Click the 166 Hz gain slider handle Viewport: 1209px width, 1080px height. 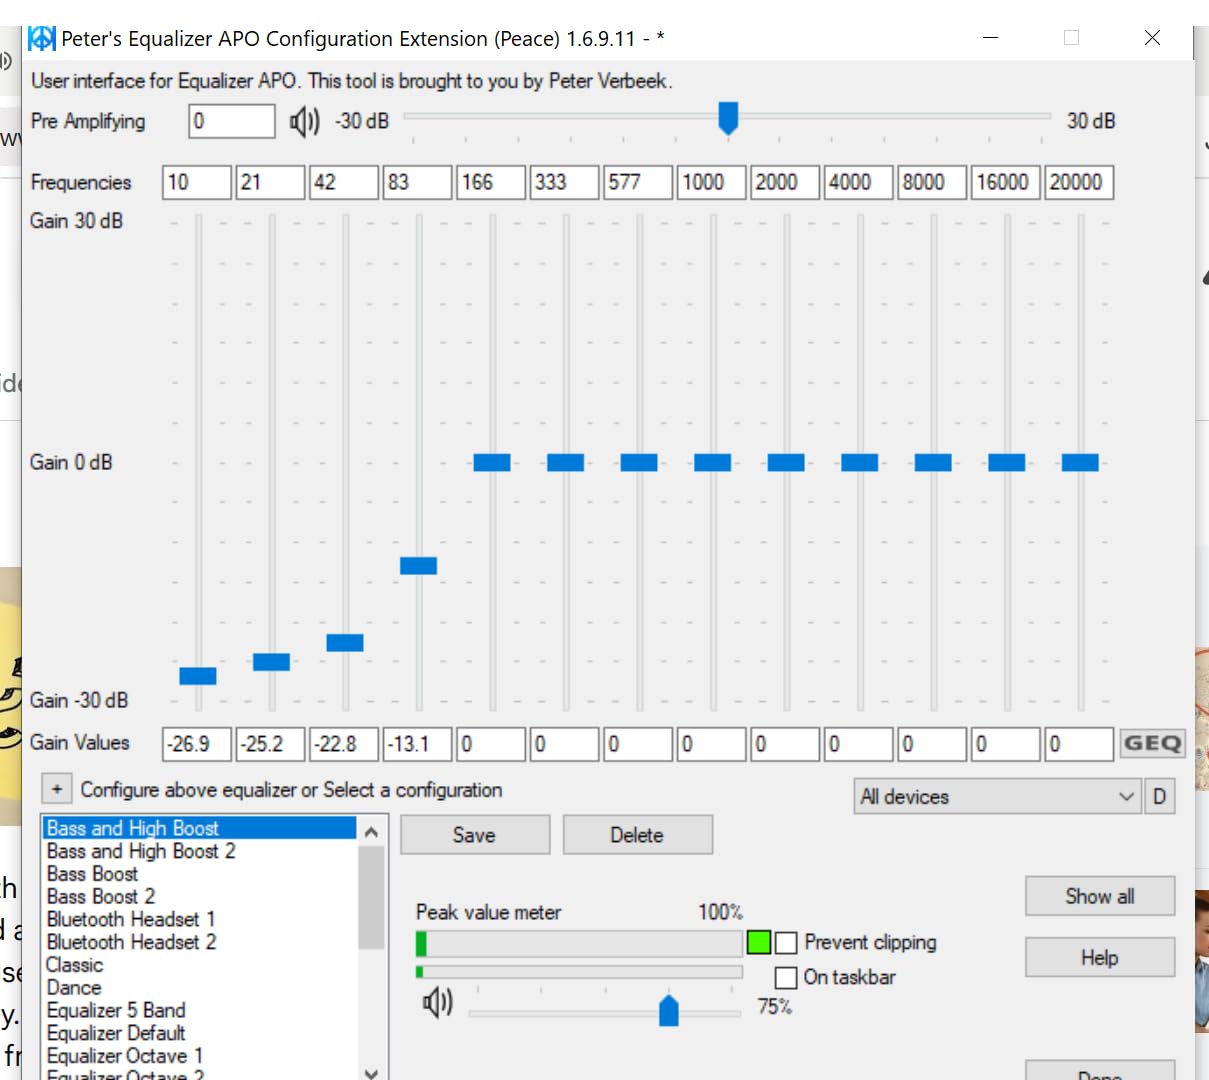(x=492, y=462)
